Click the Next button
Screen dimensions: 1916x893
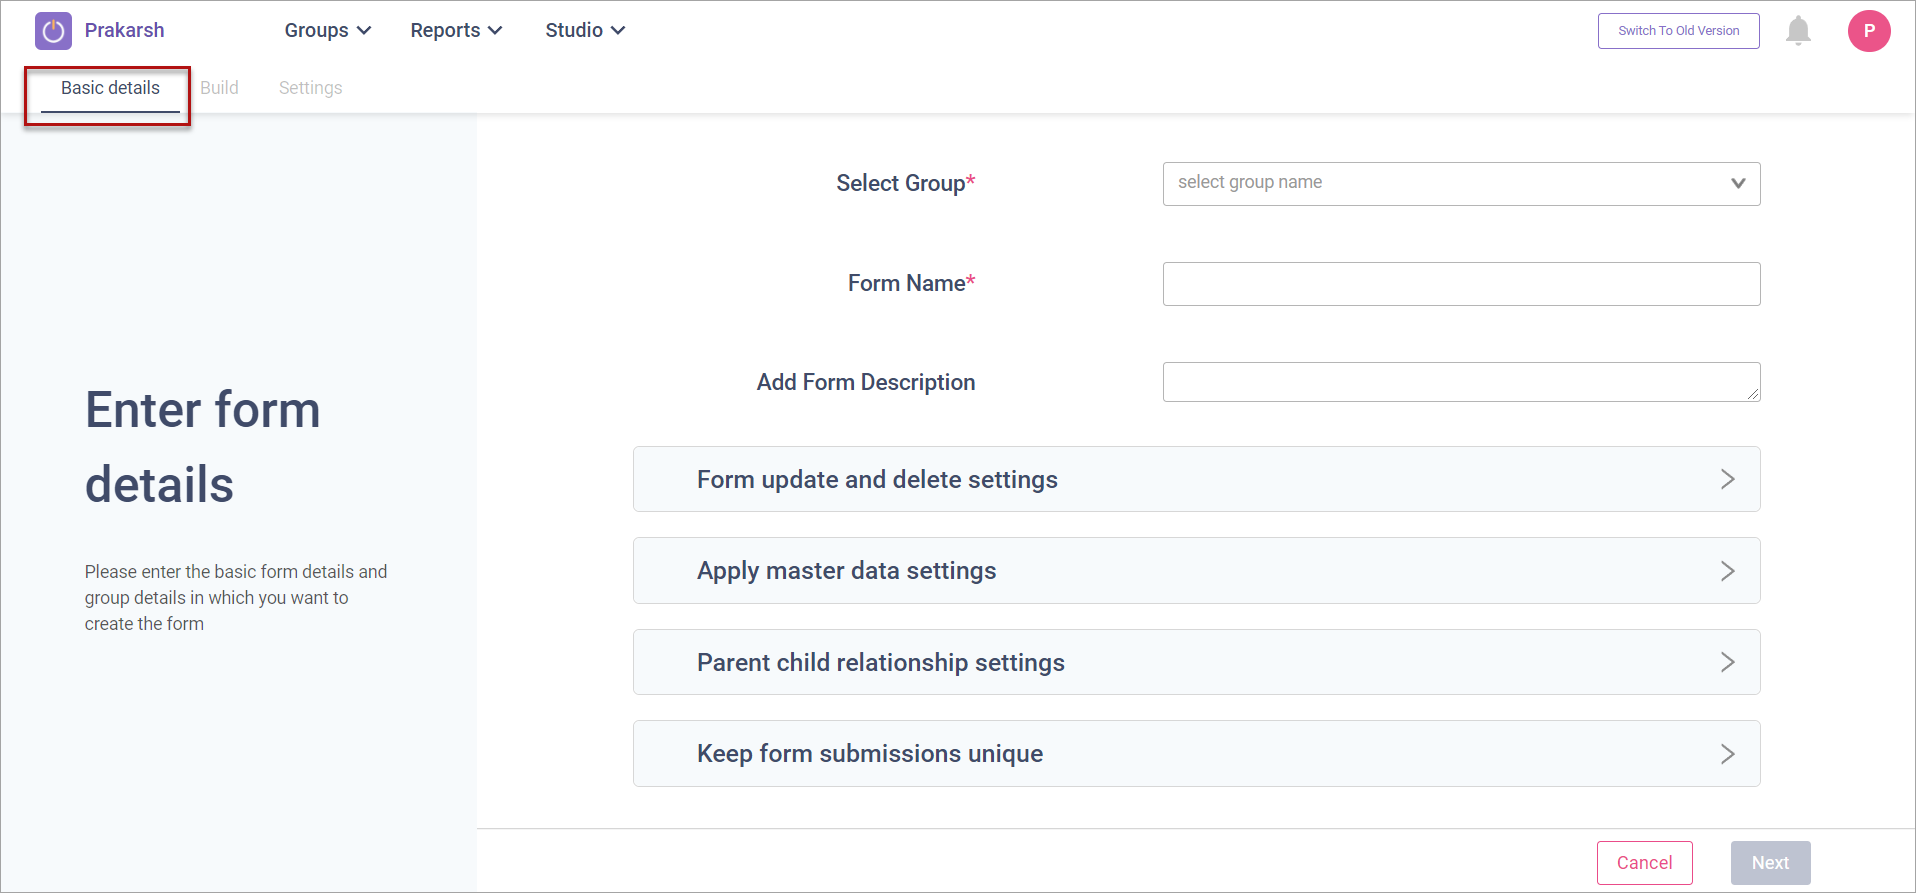(1770, 863)
